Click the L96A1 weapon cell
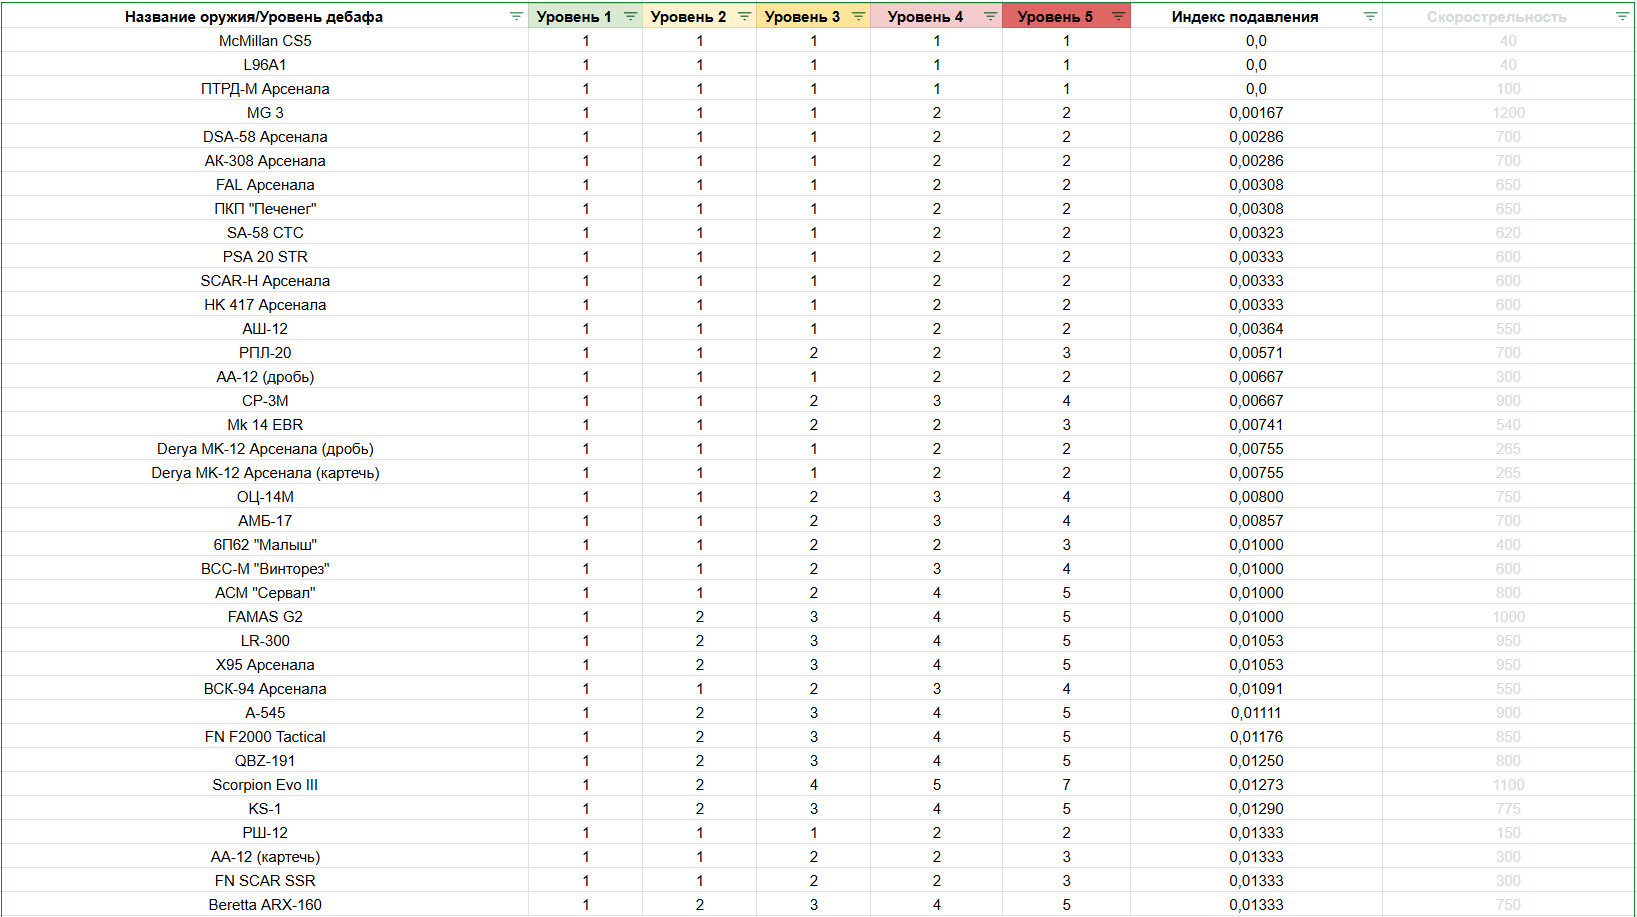Screen dimensions: 1637x917 pos(265,65)
